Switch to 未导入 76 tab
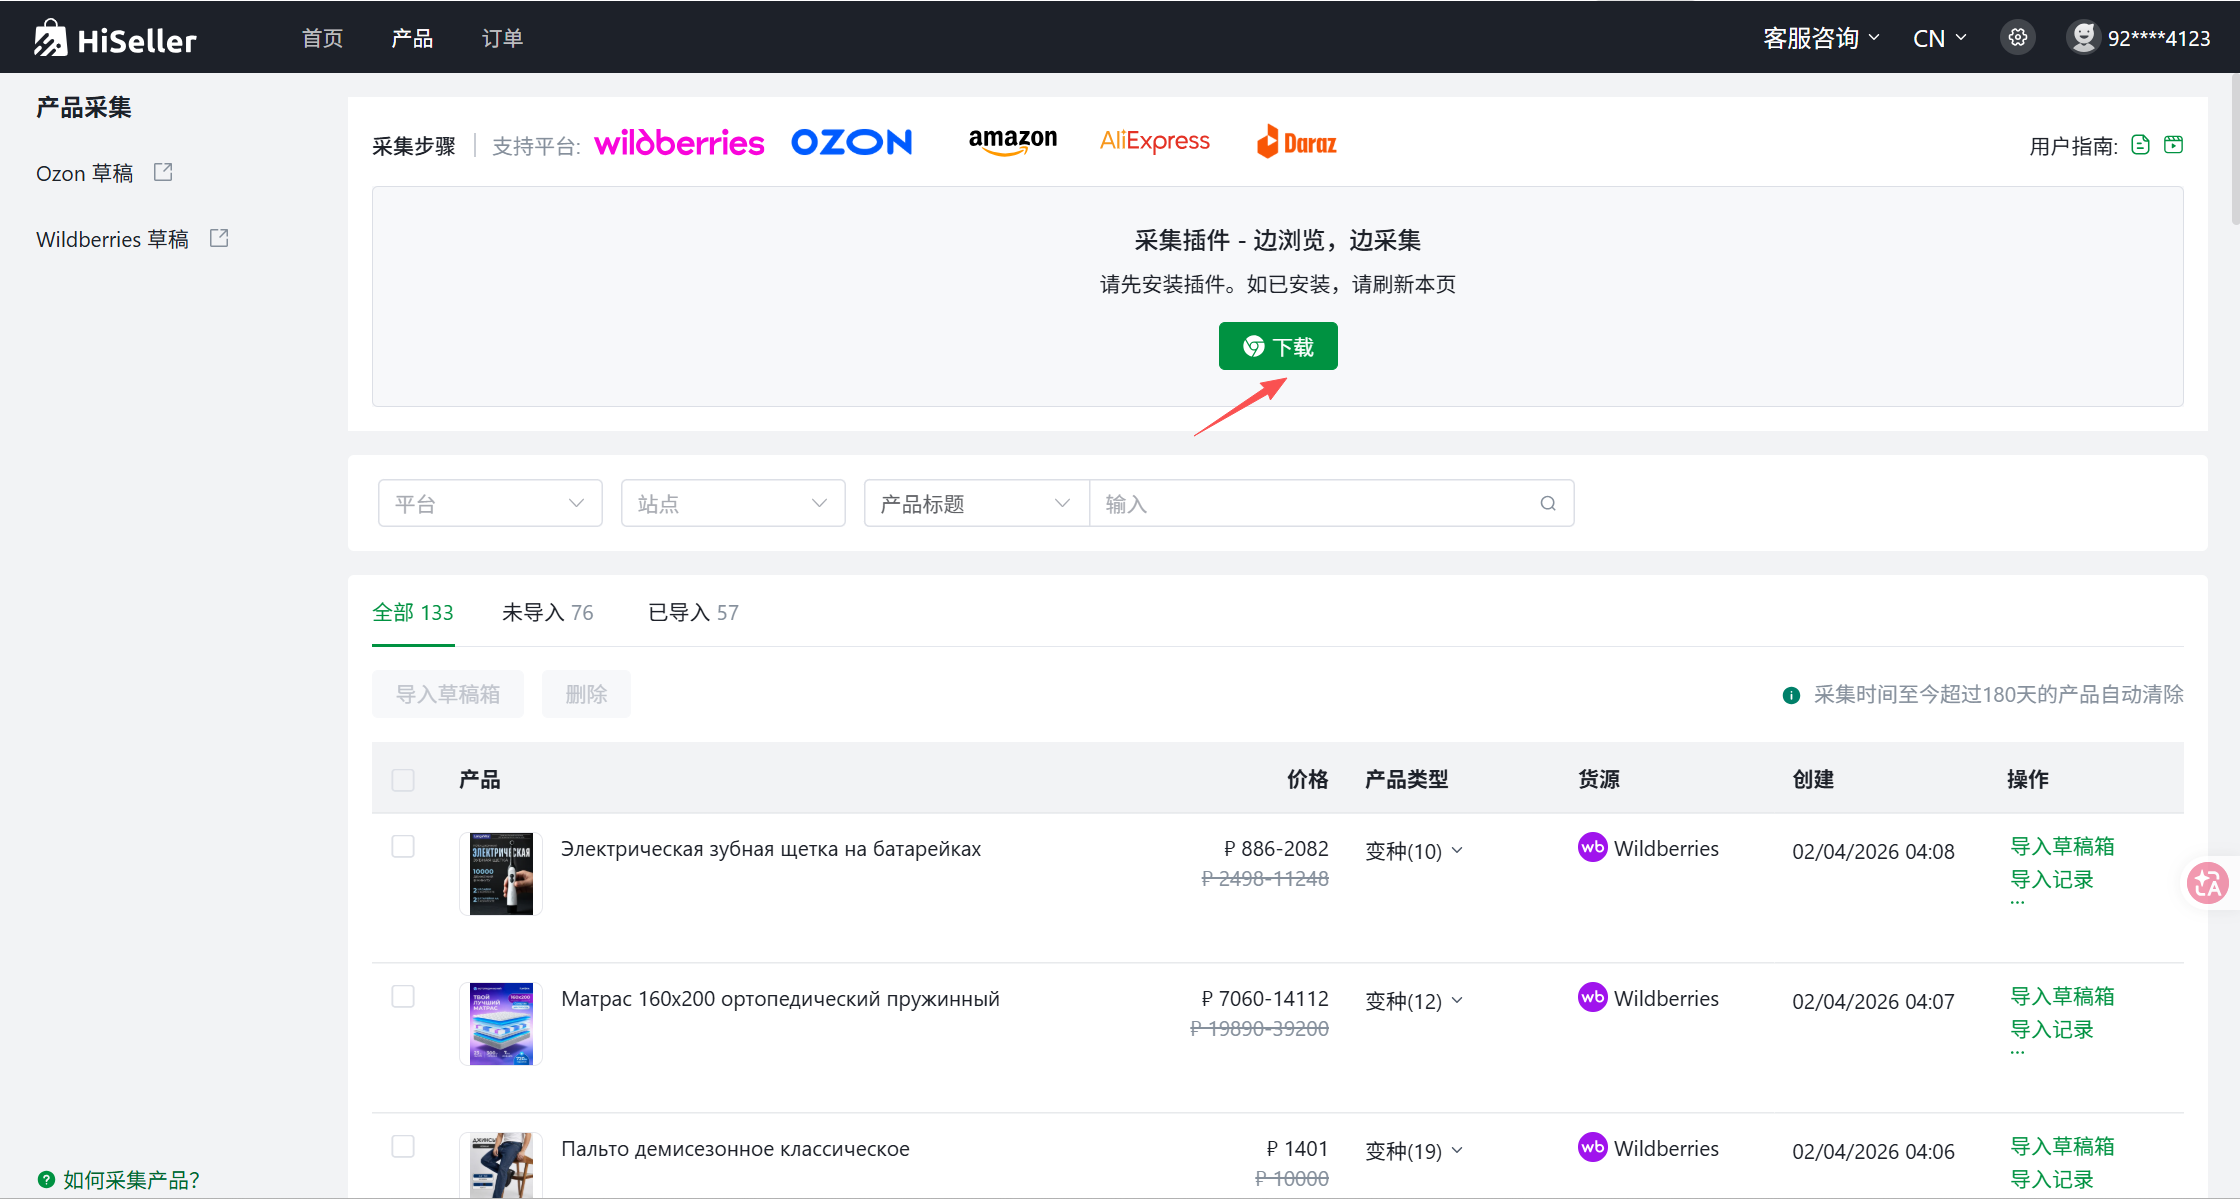The height and width of the screenshot is (1199, 2240). [x=547, y=612]
